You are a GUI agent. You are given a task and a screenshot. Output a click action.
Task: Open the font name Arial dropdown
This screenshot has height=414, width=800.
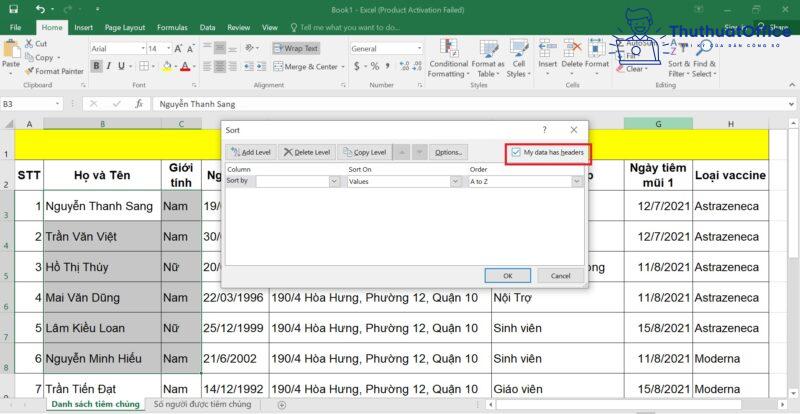[x=143, y=49]
